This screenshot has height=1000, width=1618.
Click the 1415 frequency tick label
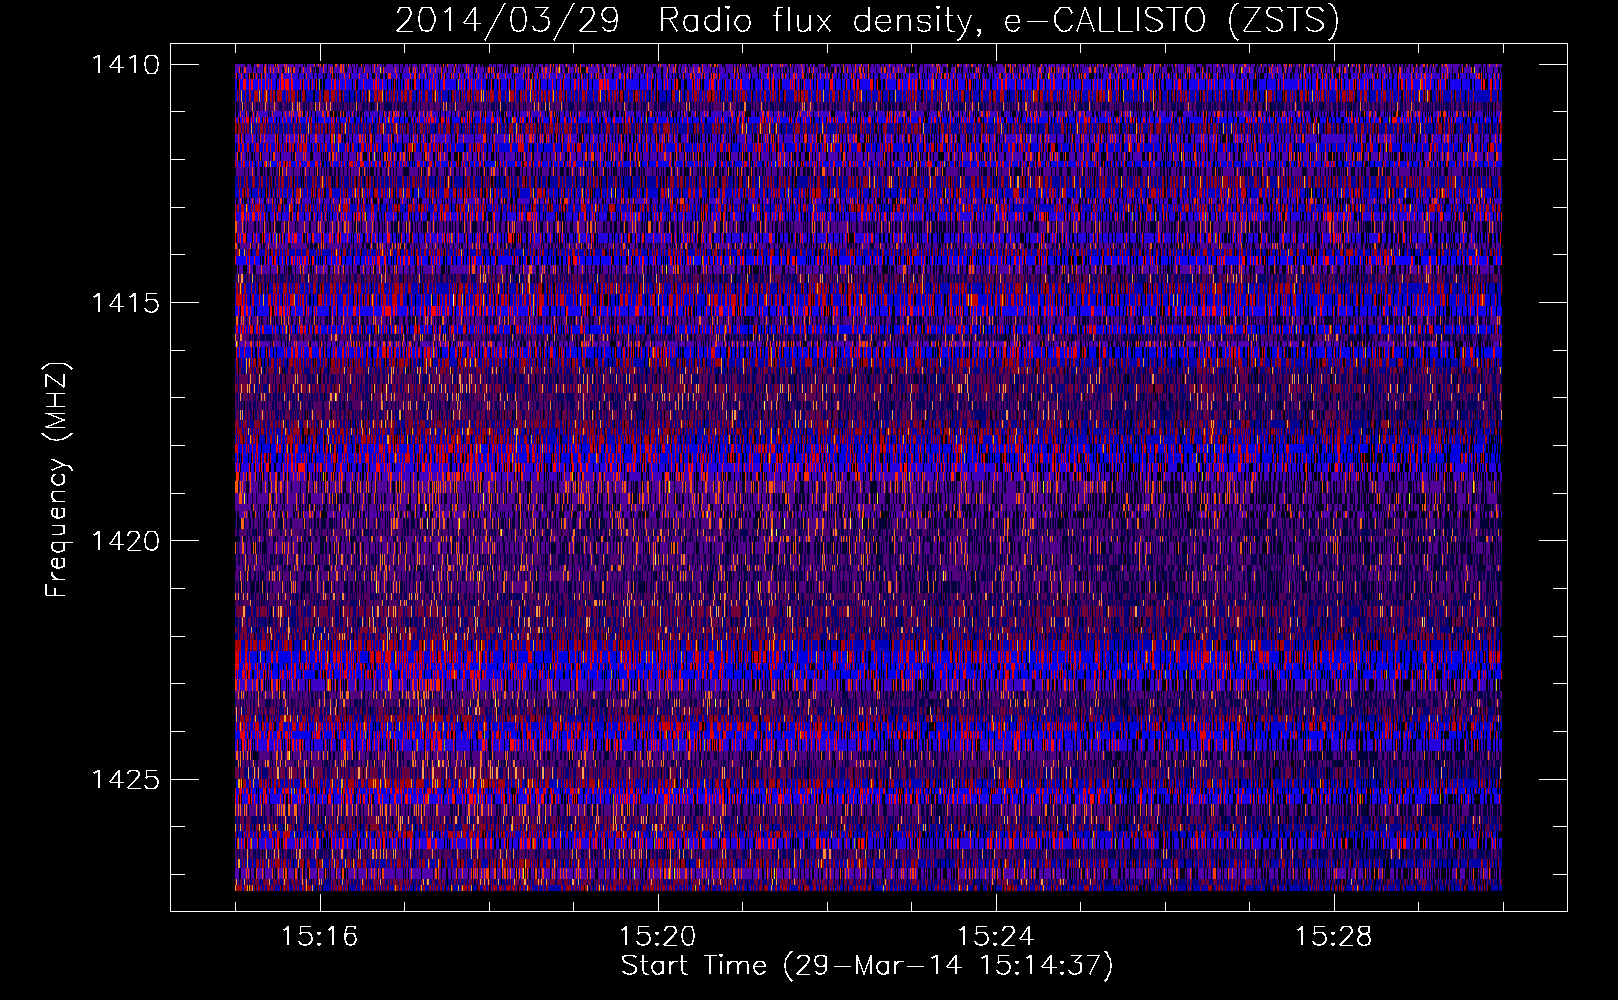coord(125,303)
